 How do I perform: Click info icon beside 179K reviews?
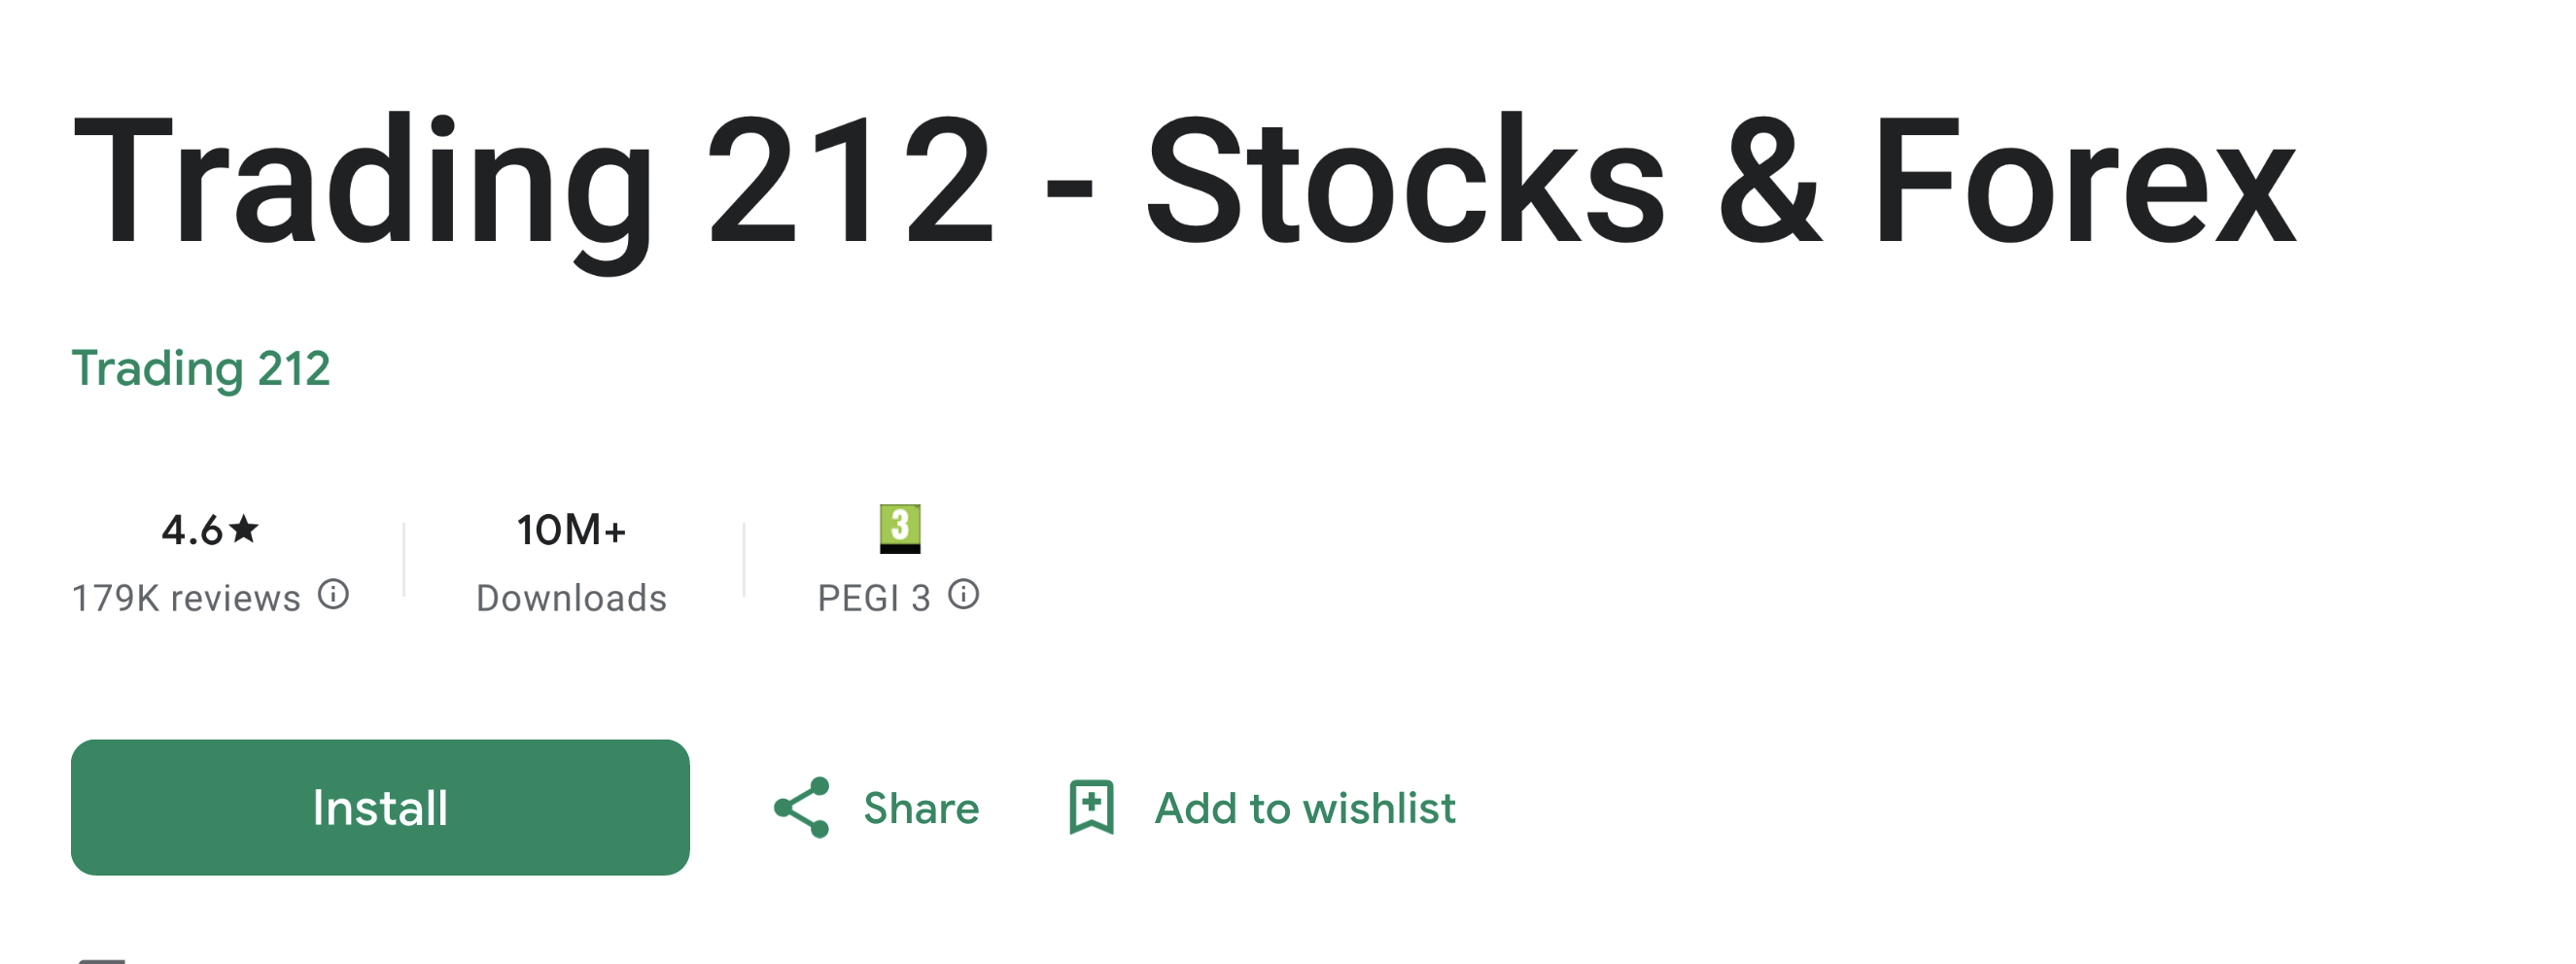(333, 595)
